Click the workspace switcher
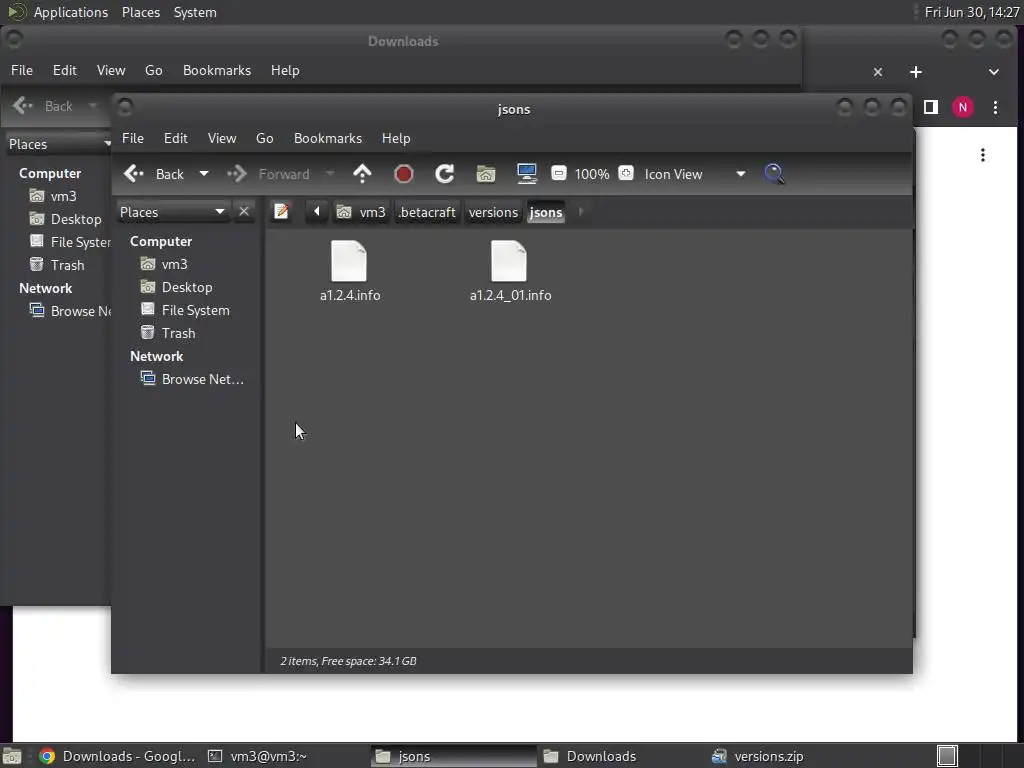The height and width of the screenshot is (768, 1024). point(947,756)
